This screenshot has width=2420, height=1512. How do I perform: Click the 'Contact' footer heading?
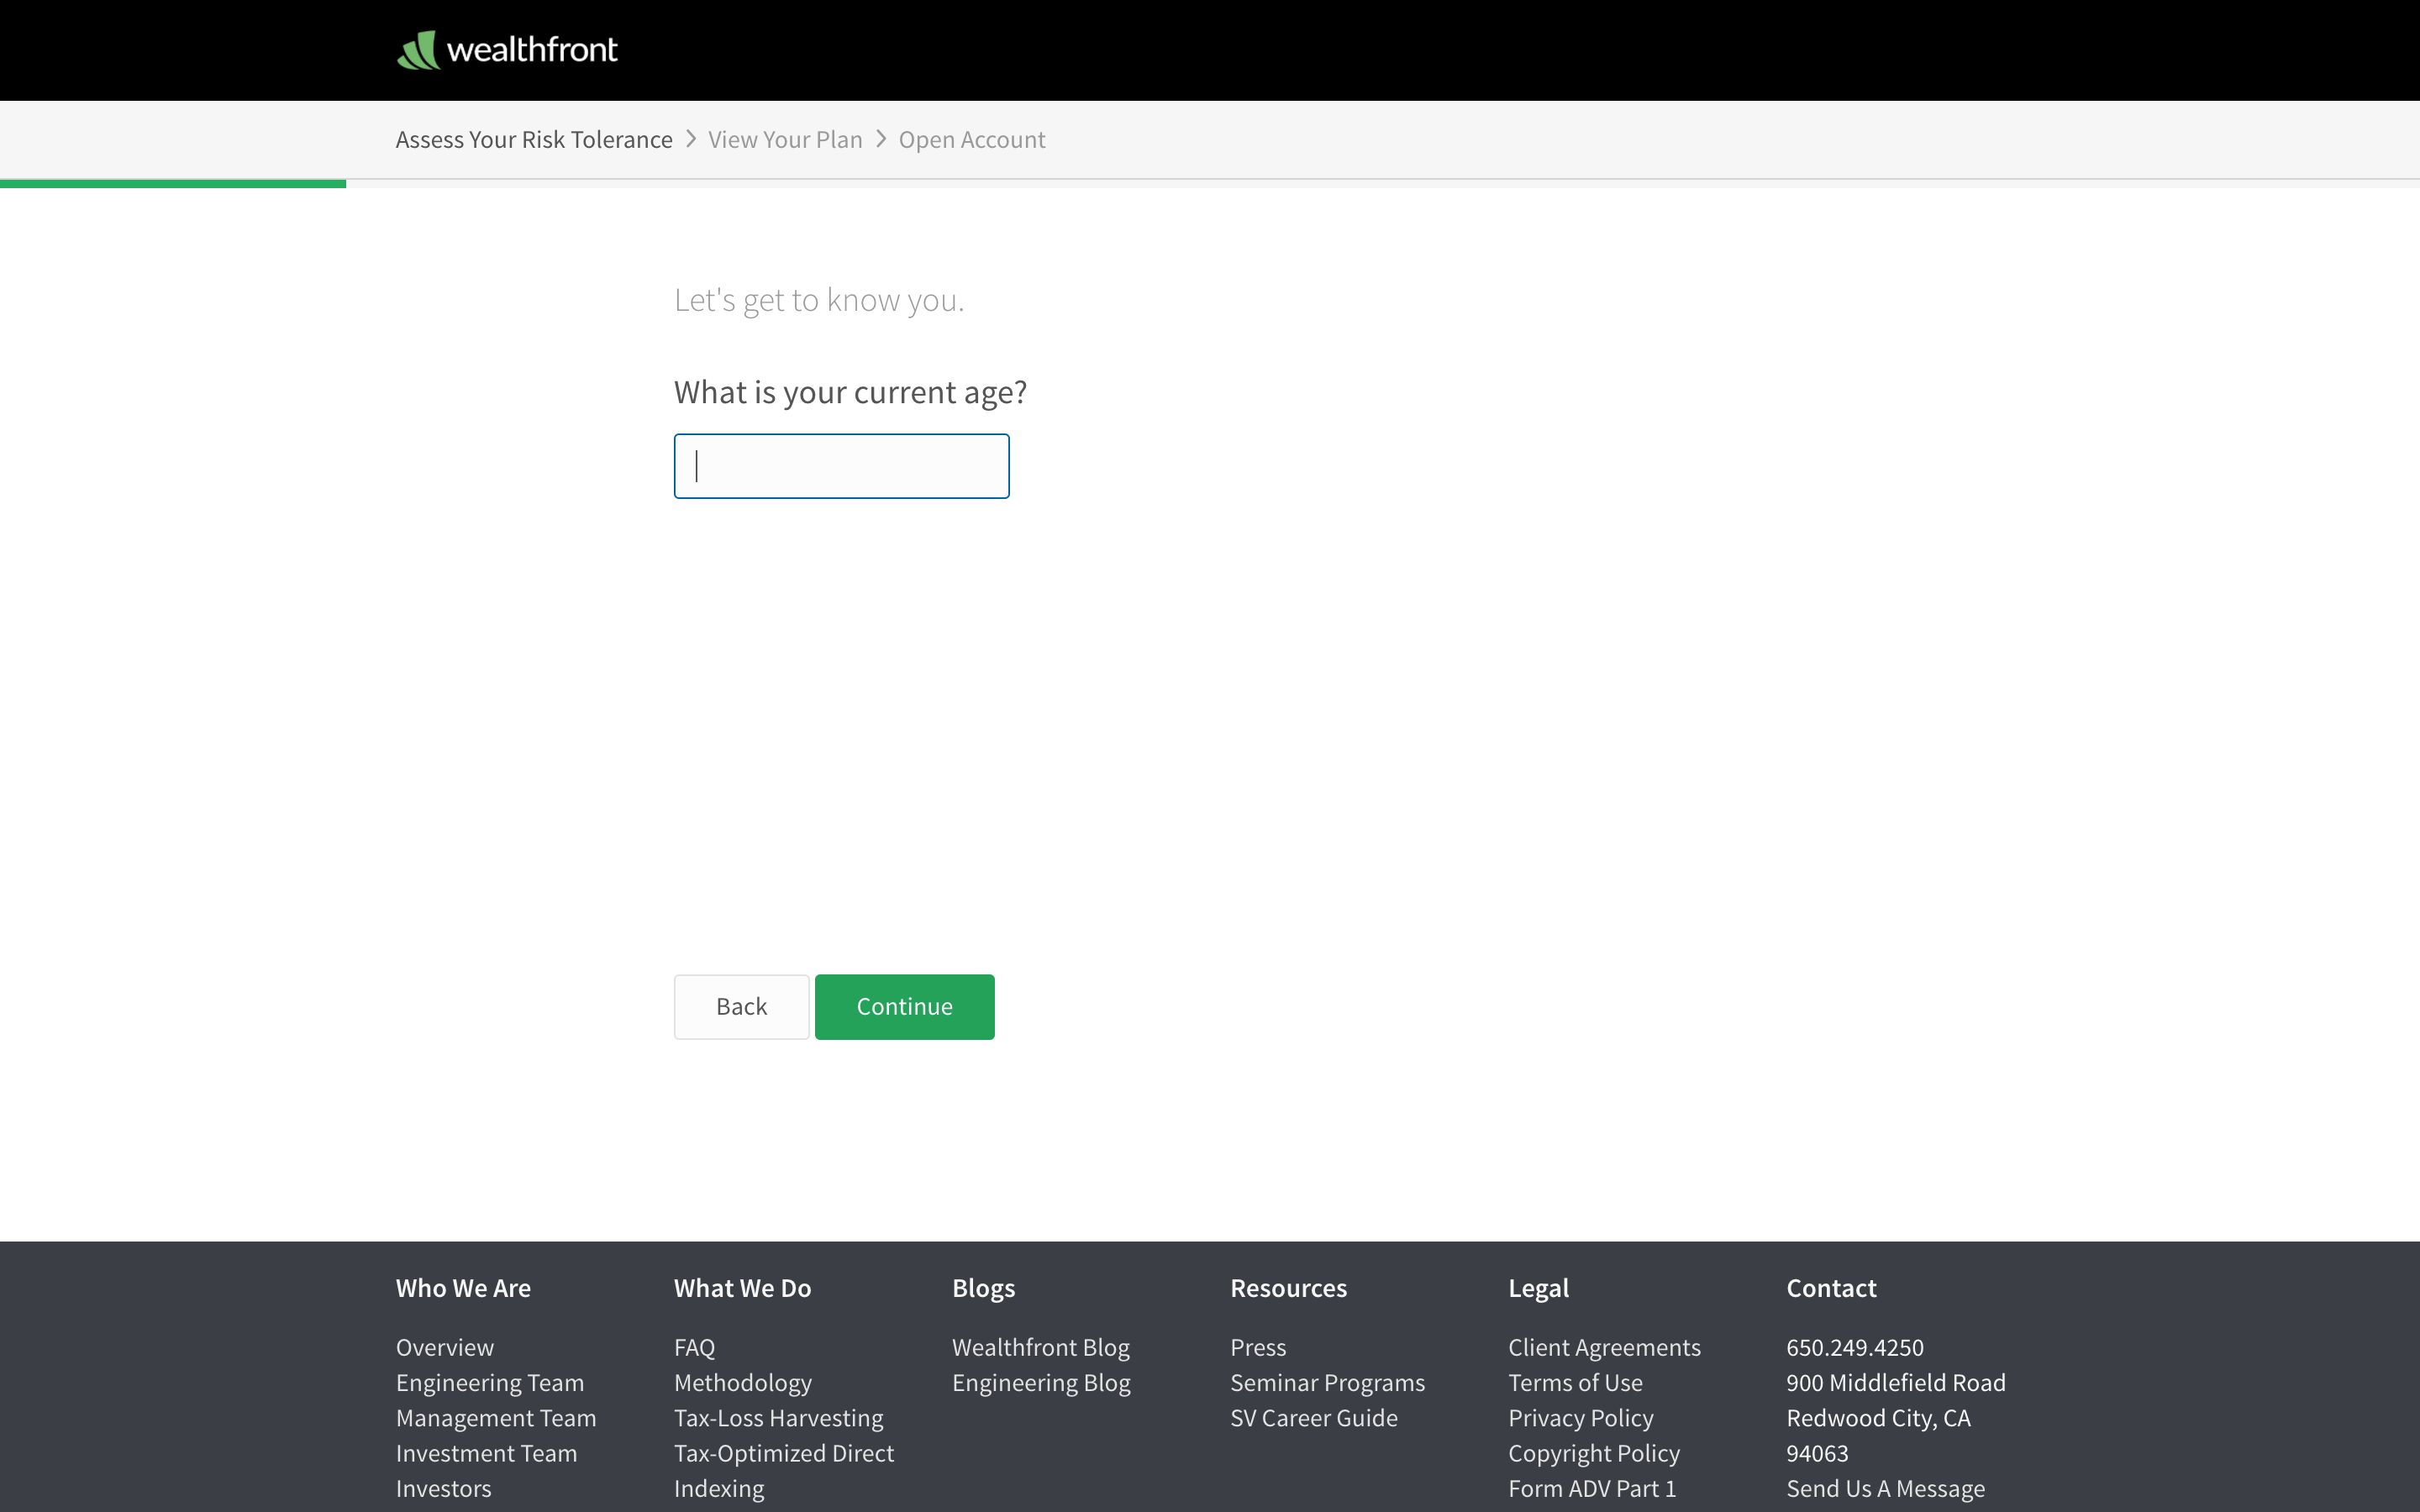click(x=1831, y=1288)
